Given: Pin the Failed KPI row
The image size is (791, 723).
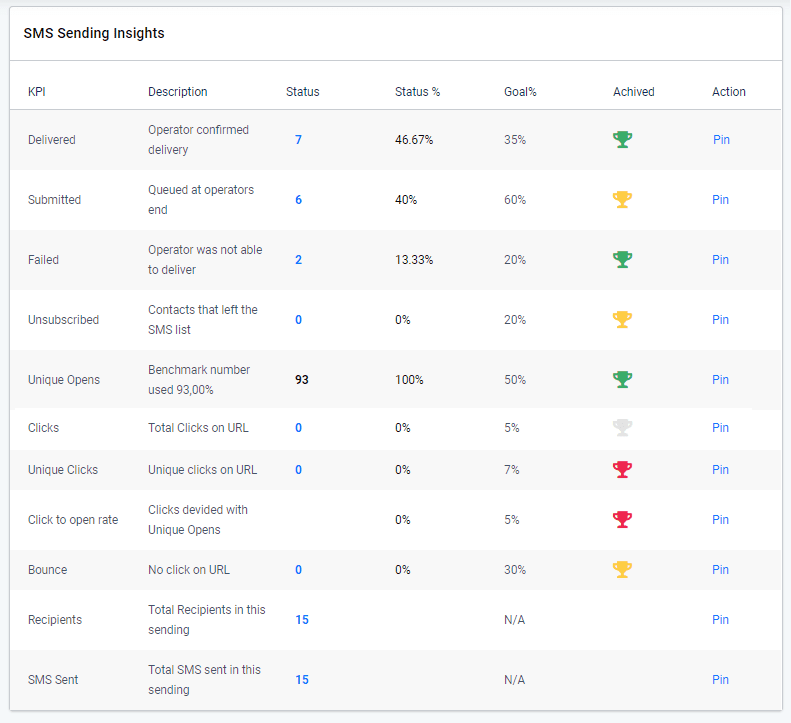Looking at the screenshot, I should tap(720, 260).
